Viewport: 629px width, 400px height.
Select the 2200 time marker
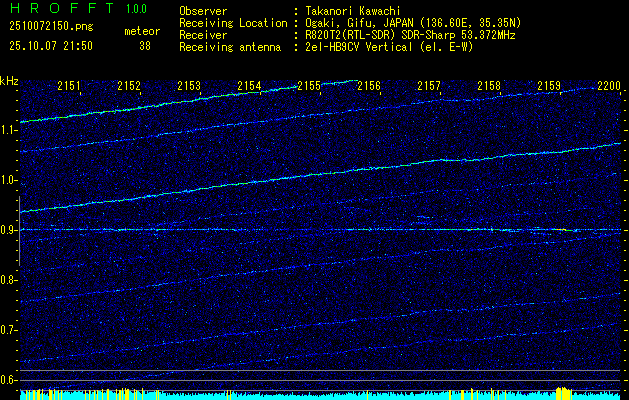click(608, 87)
